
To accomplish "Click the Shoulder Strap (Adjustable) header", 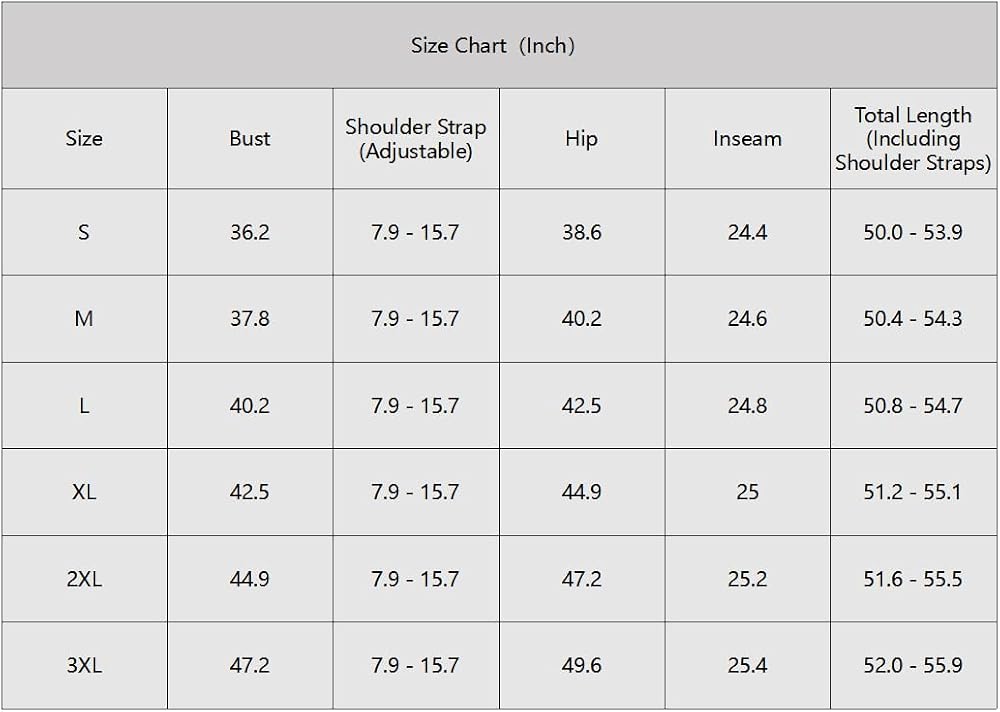I will point(416,138).
